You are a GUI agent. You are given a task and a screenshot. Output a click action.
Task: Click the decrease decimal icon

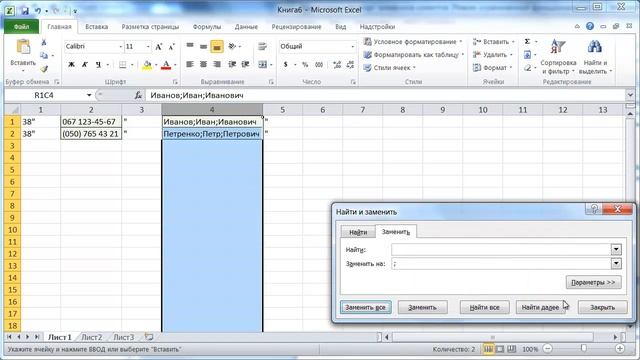(x=350, y=64)
